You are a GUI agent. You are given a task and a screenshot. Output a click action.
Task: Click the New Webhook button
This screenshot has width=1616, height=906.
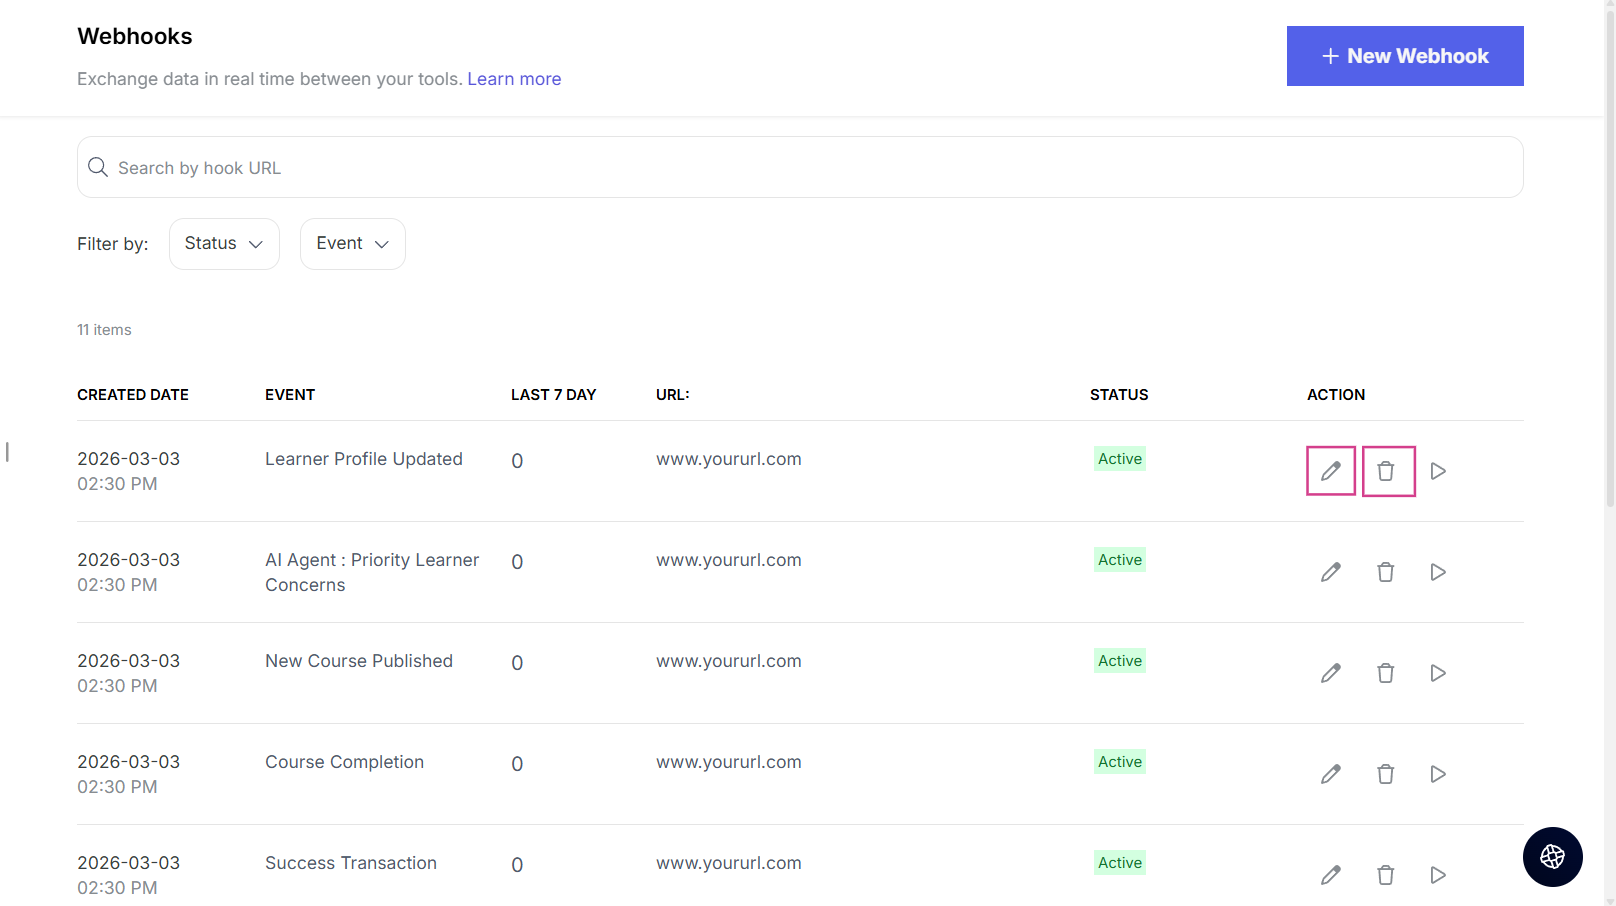pos(1404,56)
